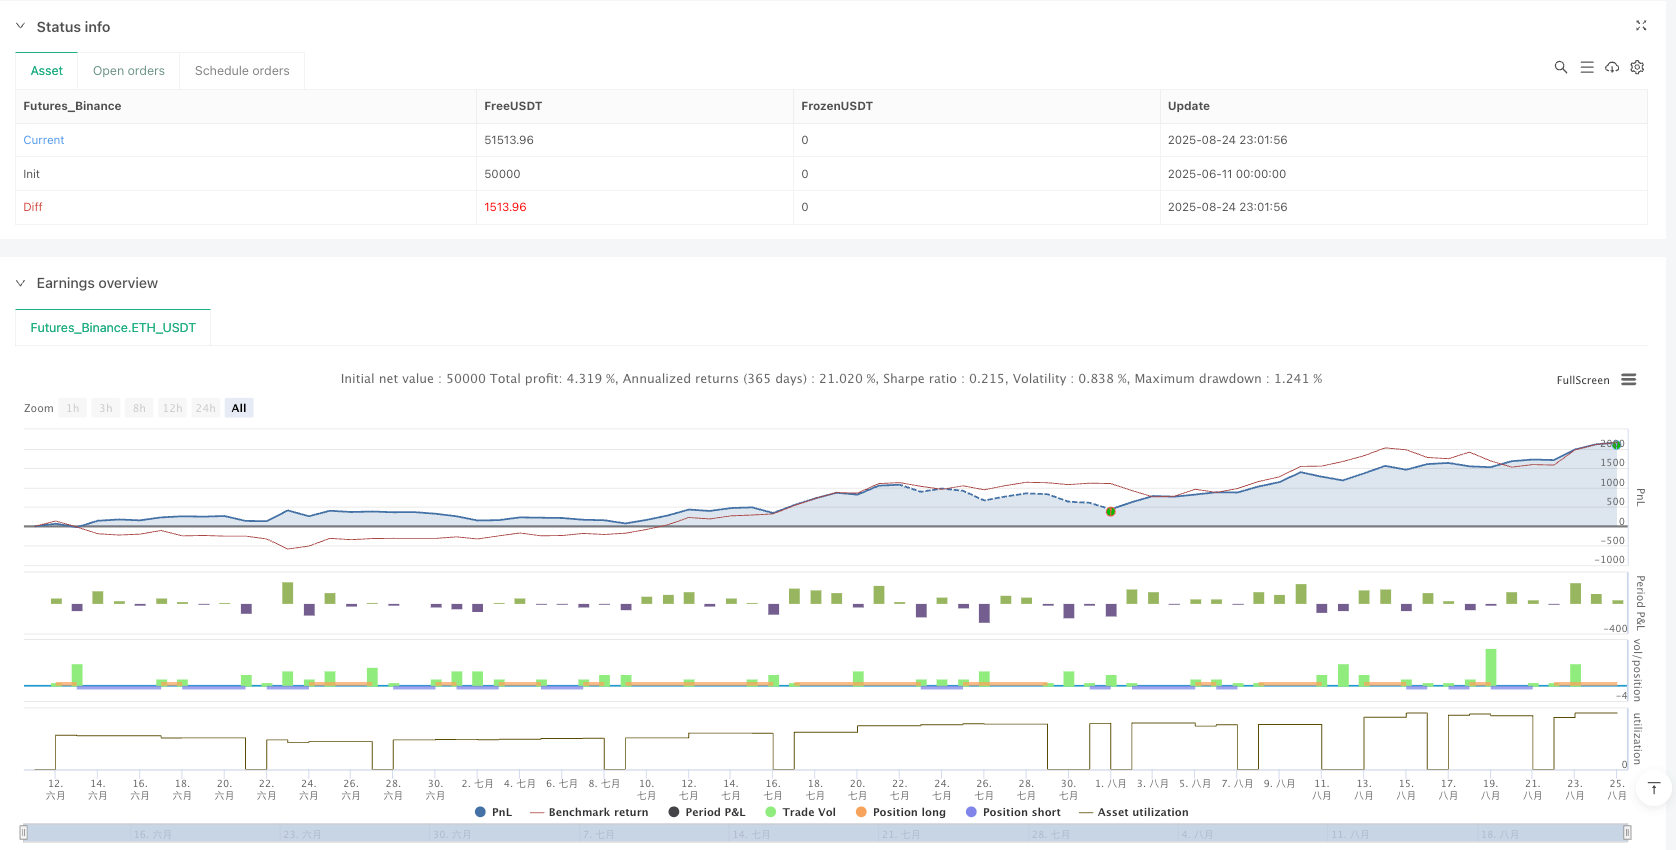This screenshot has width=1676, height=850.
Task: Collapse the Status info section
Action: [20, 27]
